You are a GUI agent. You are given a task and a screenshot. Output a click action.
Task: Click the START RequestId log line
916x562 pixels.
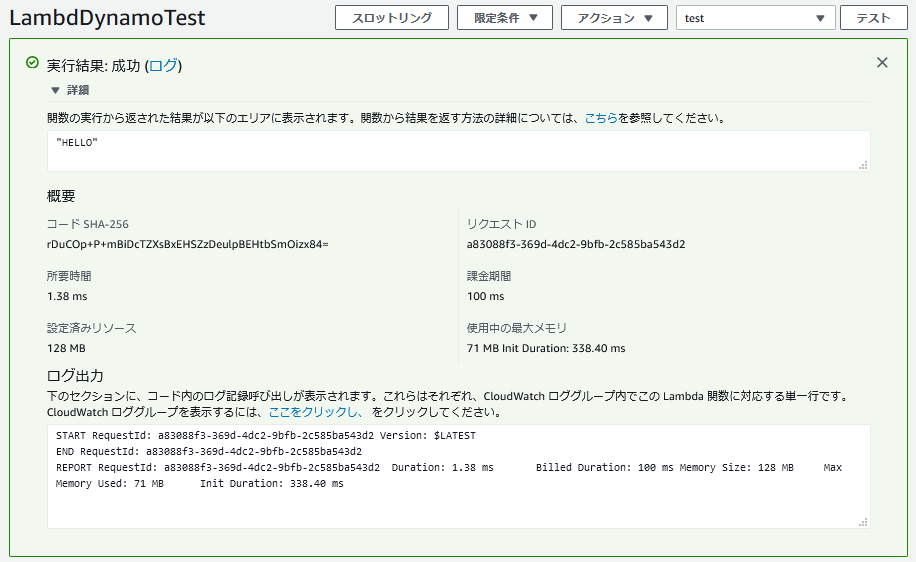tap(266, 435)
